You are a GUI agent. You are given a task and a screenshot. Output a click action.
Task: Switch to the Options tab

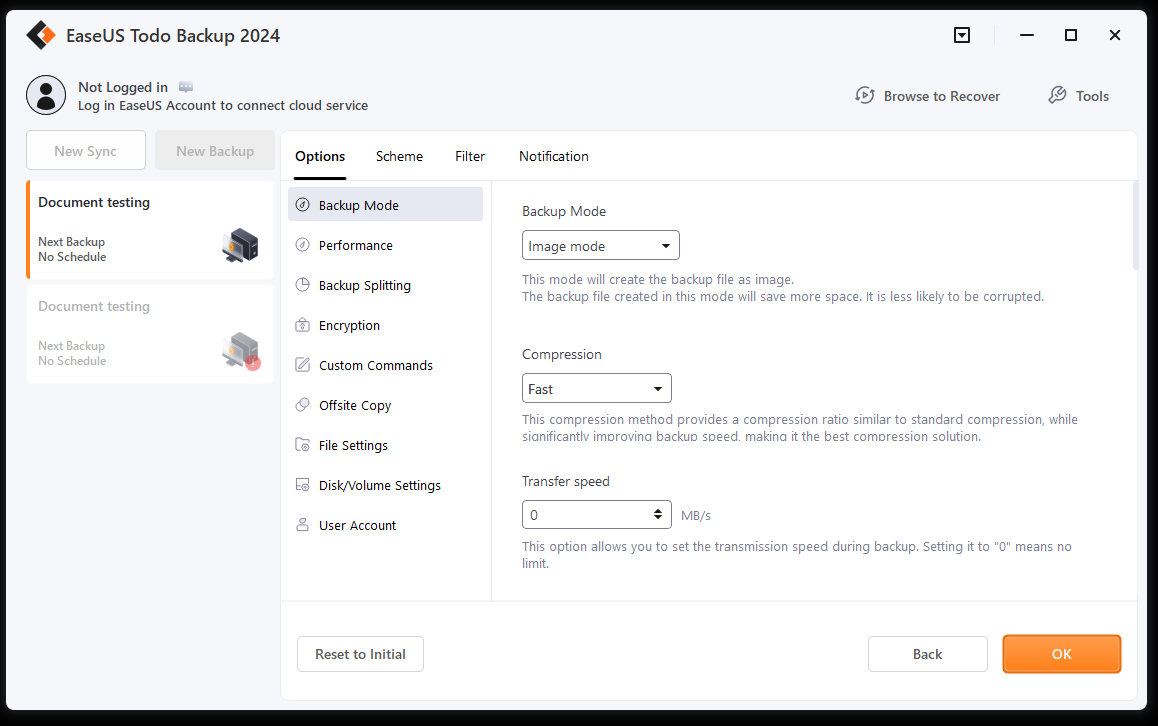[320, 156]
